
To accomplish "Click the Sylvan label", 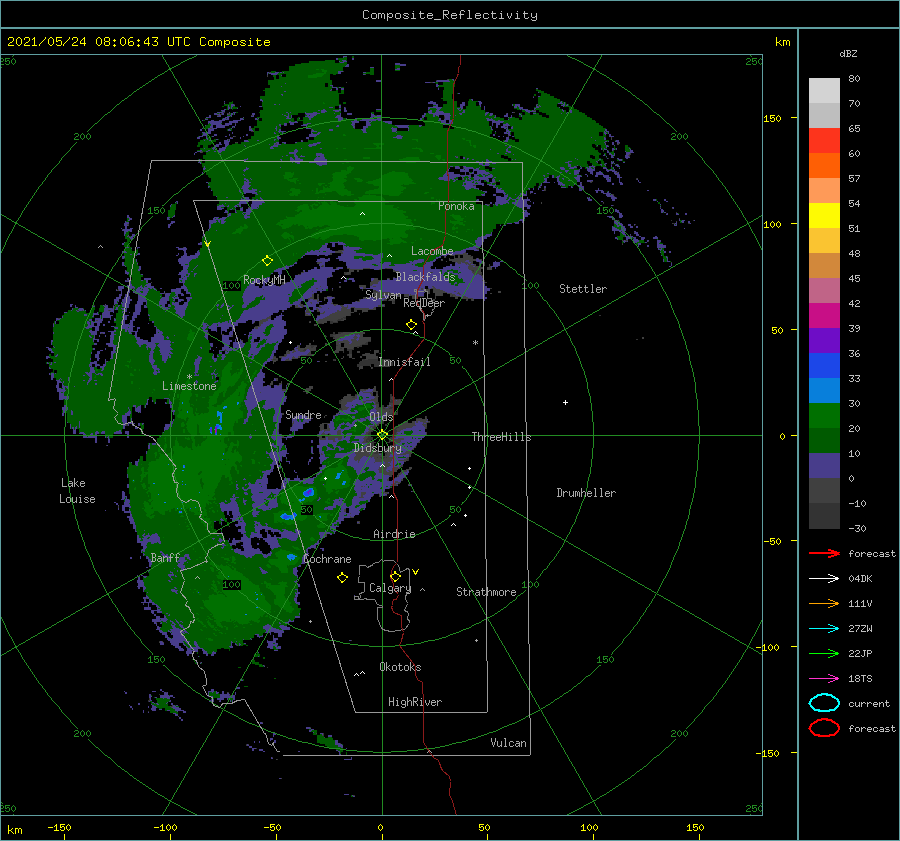I will pos(383,296).
